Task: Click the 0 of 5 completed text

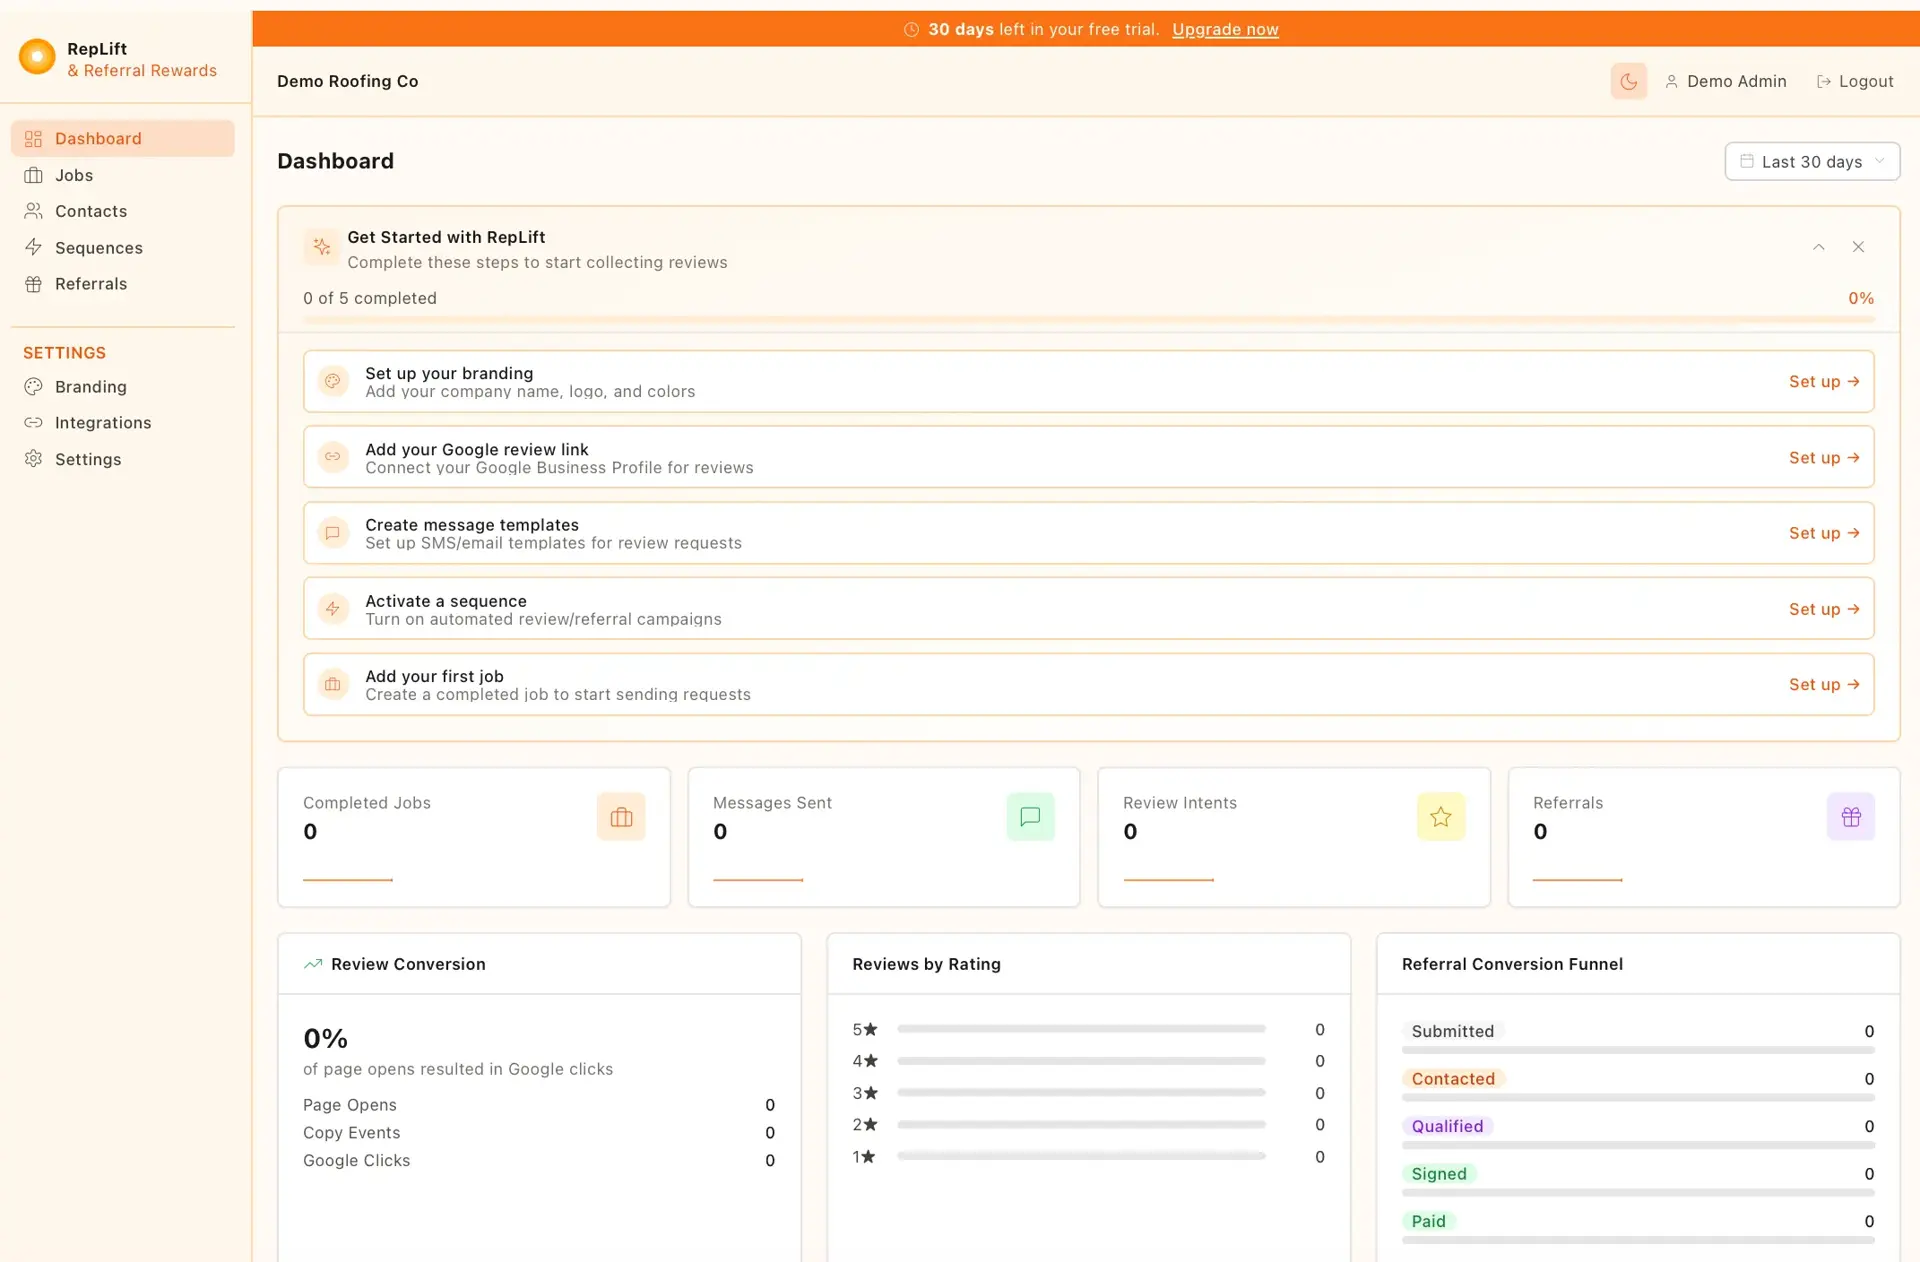Action: click(x=370, y=298)
